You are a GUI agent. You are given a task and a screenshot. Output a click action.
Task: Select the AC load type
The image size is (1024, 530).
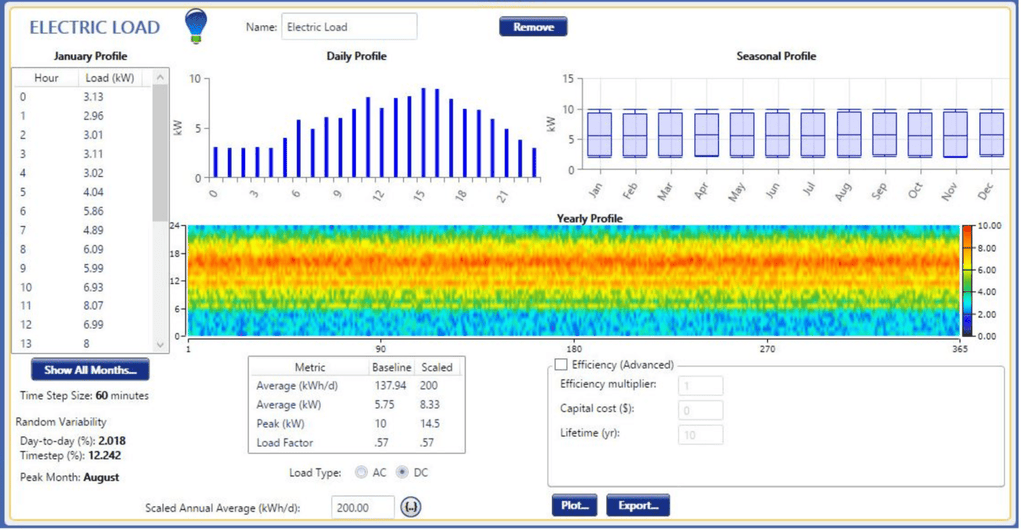click(361, 472)
